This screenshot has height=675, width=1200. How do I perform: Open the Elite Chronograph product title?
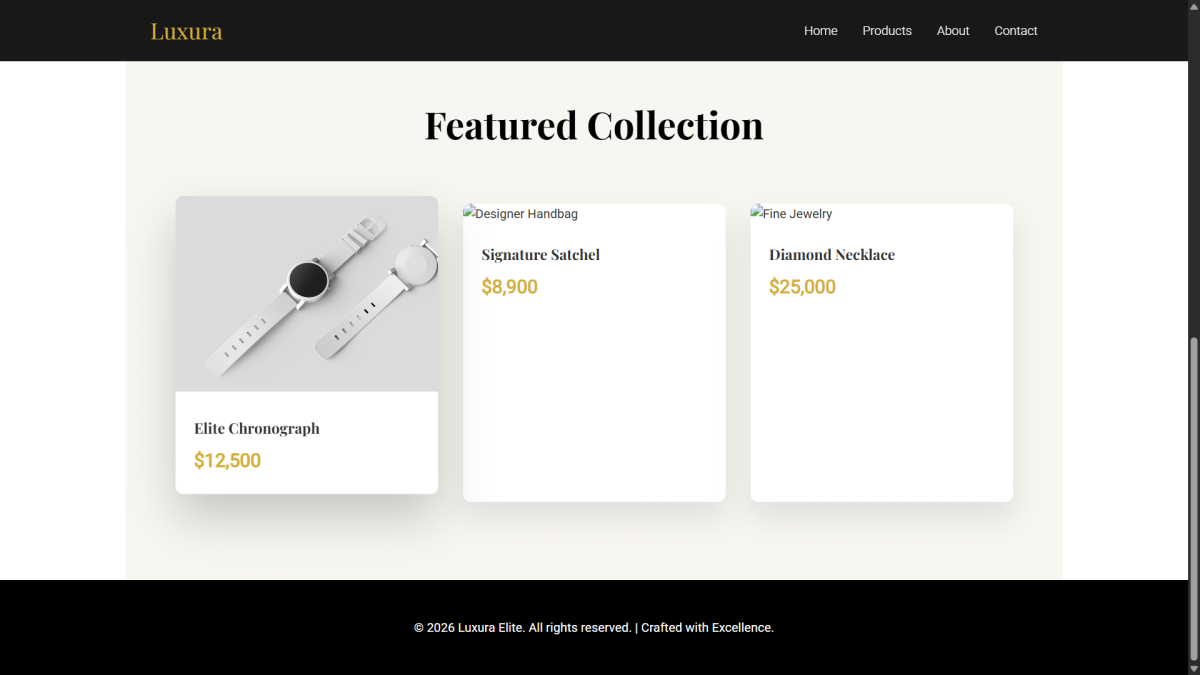tap(257, 429)
